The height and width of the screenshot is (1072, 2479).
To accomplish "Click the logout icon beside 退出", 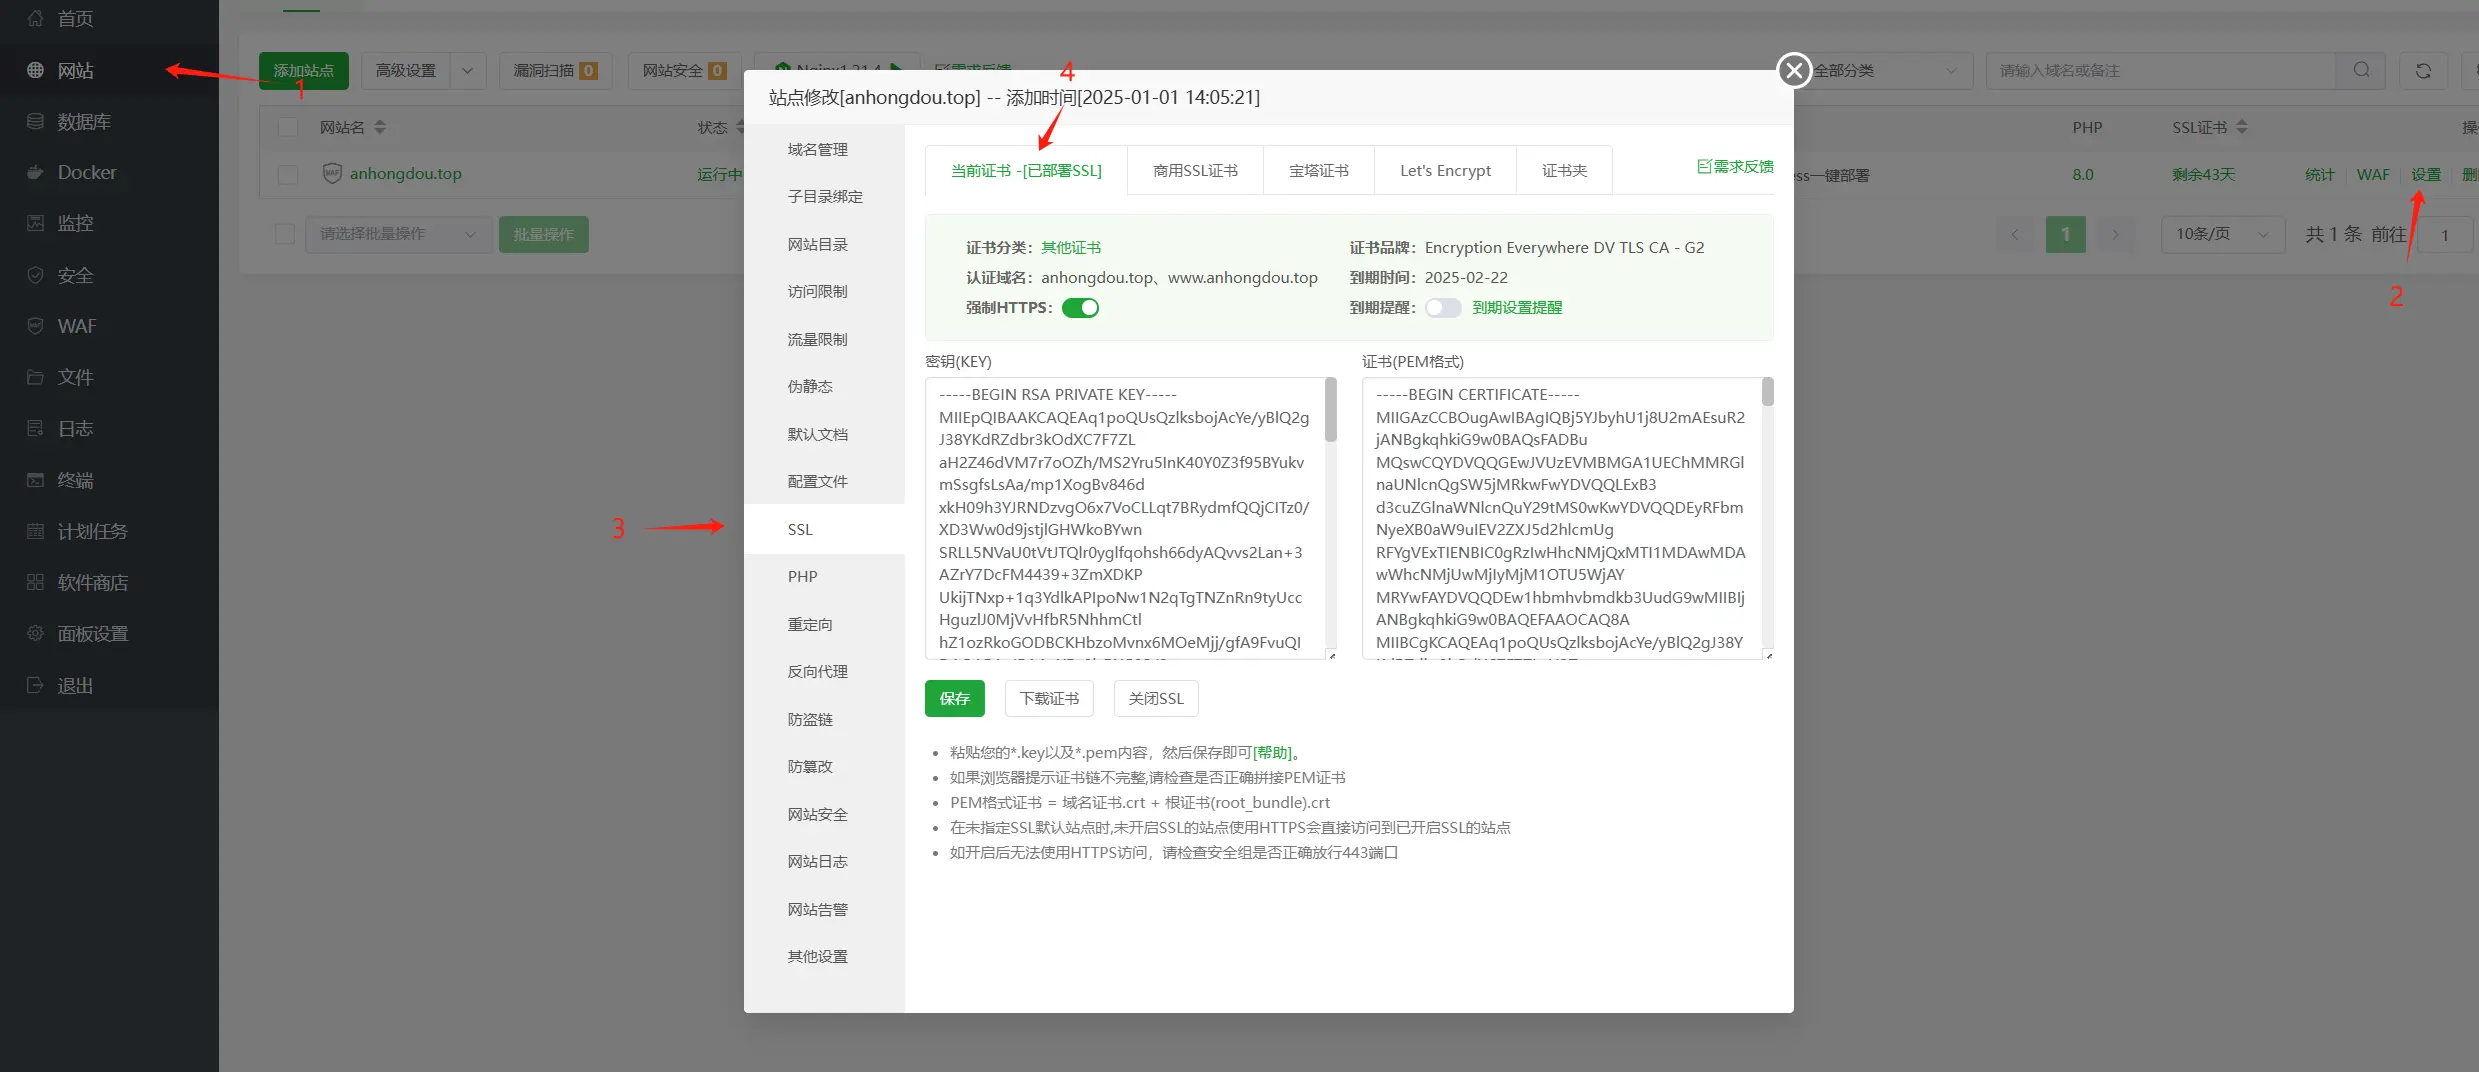I will click(x=35, y=685).
